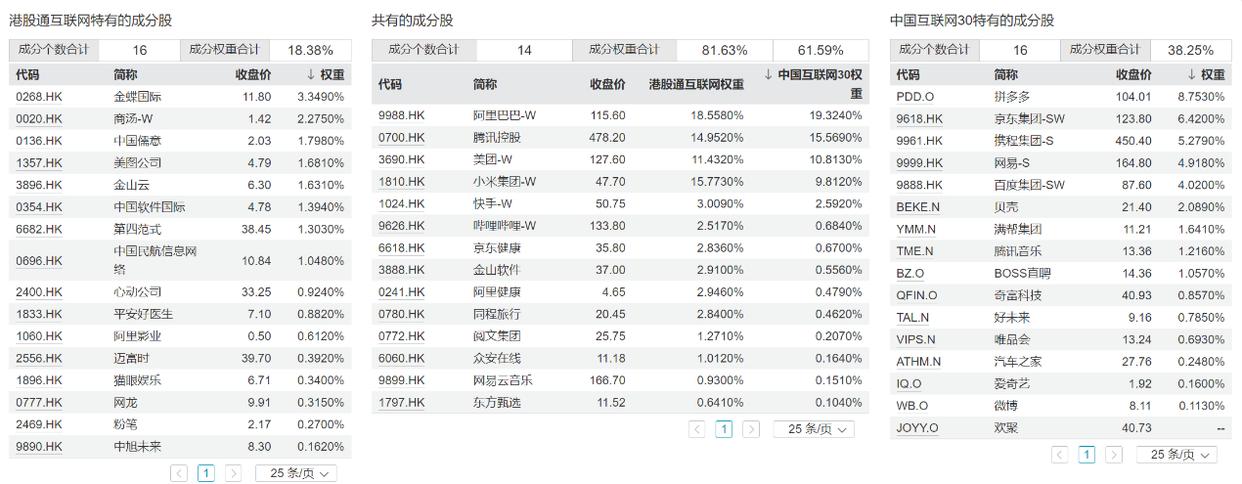This screenshot has height=484, width=1242.
Task: Open stock code 0136.HK
Action: tap(39, 141)
